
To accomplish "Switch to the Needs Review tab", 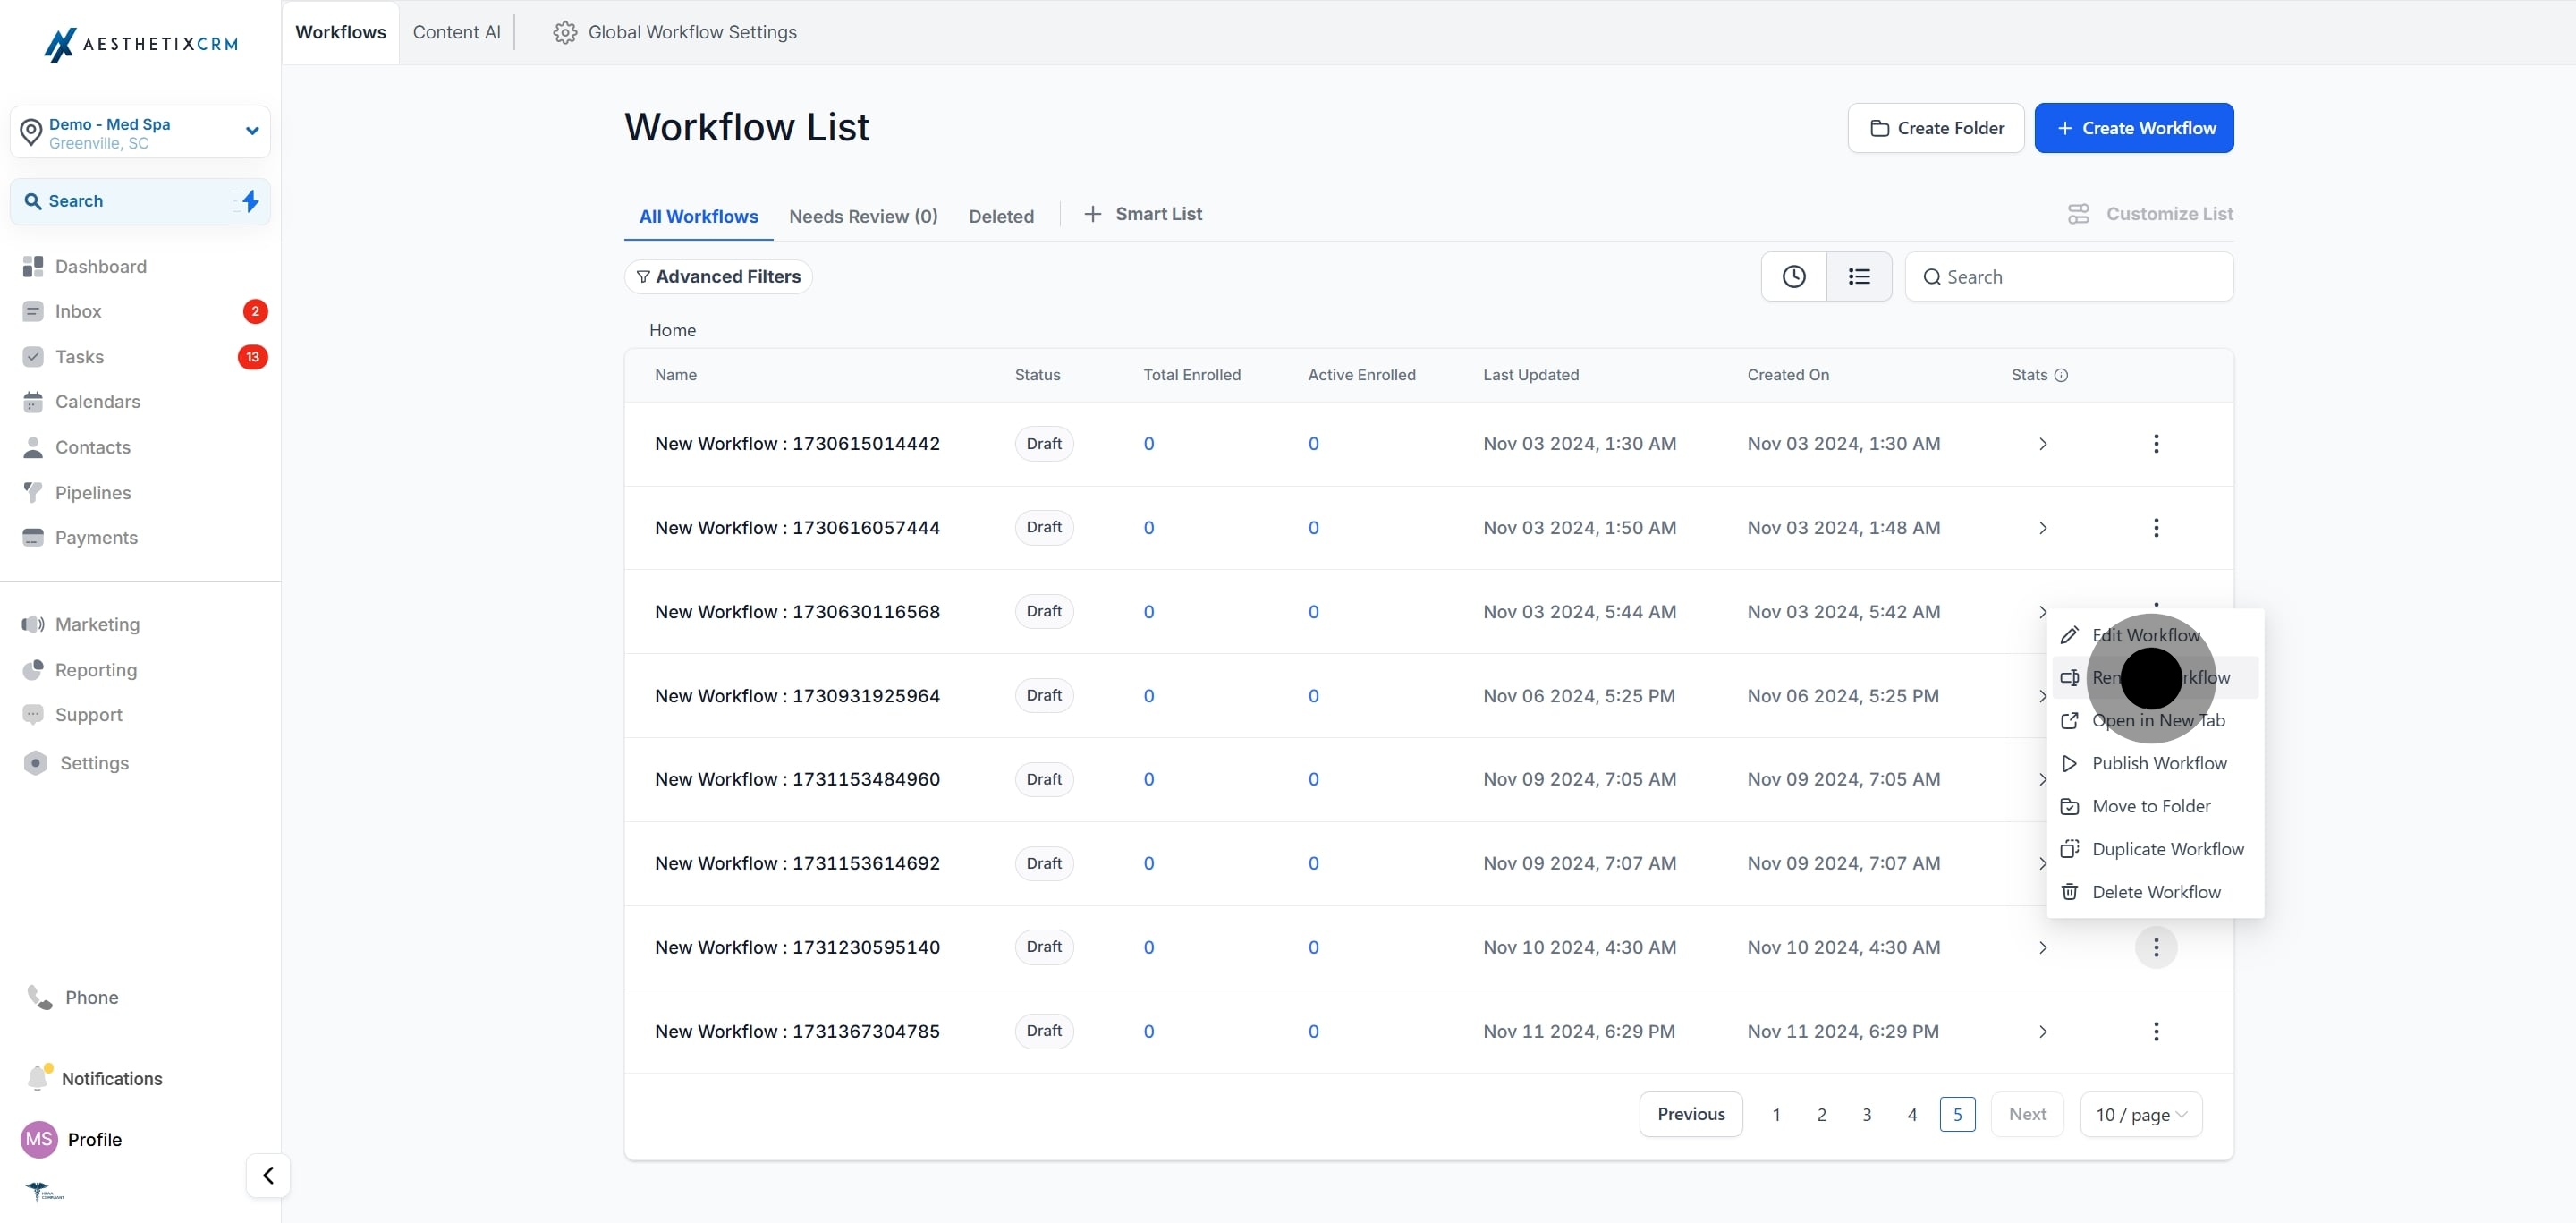I will click(862, 215).
